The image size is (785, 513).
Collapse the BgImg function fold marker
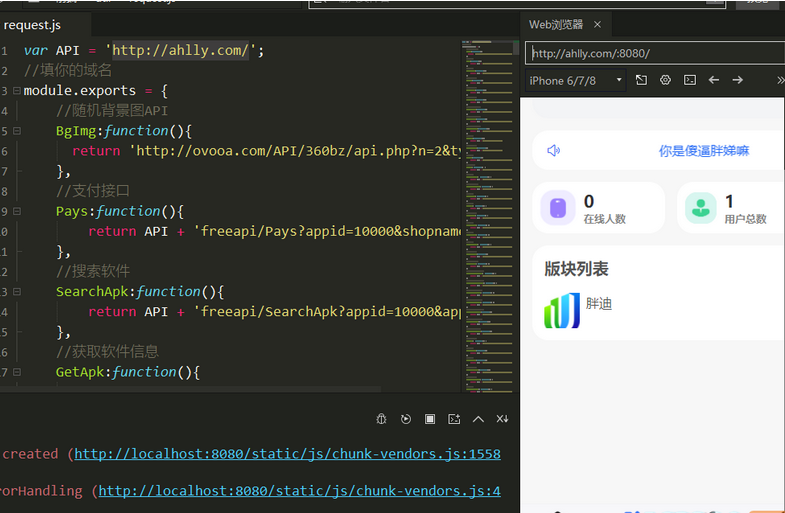(16, 131)
